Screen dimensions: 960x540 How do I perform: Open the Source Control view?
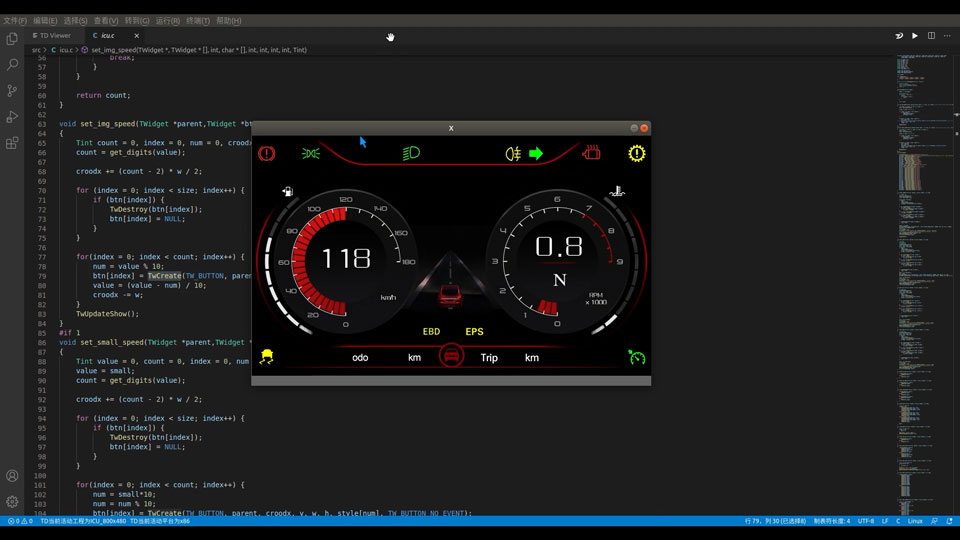pos(12,90)
